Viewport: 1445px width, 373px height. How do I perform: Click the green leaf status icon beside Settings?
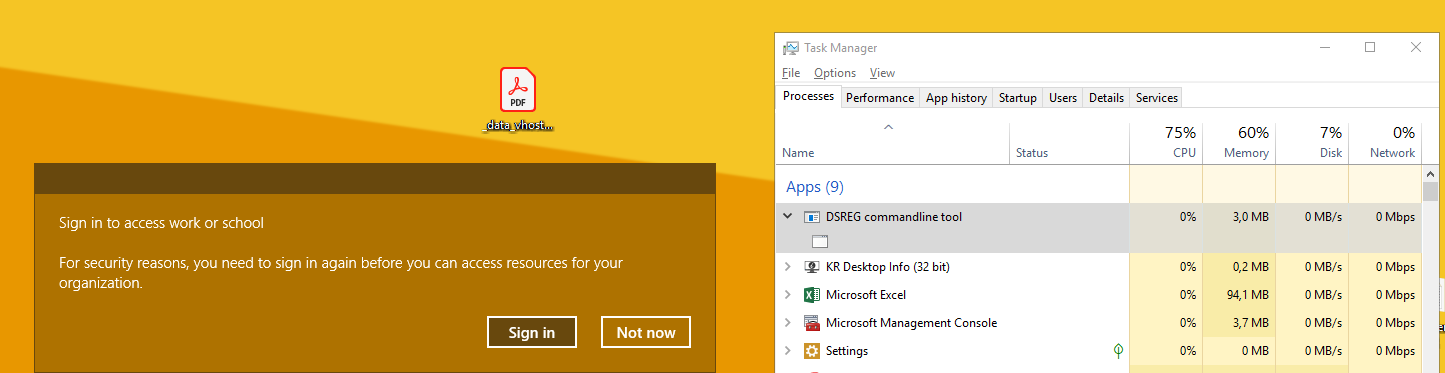(x=1119, y=351)
